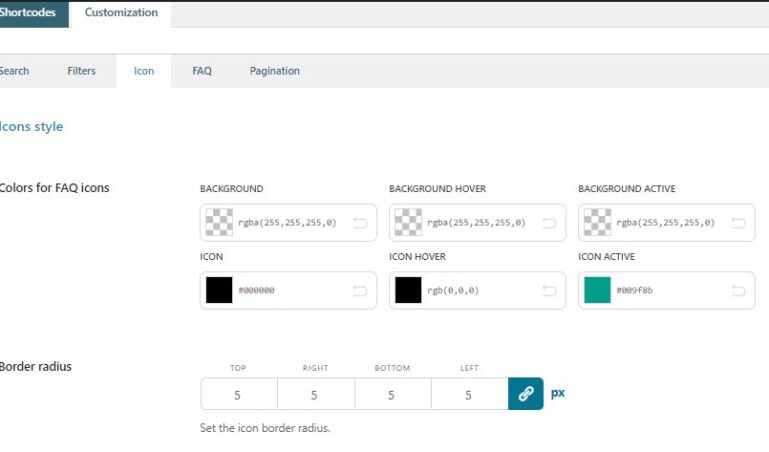769x452 pixels.
Task: Reset the Background color to default
Action: coord(360,223)
